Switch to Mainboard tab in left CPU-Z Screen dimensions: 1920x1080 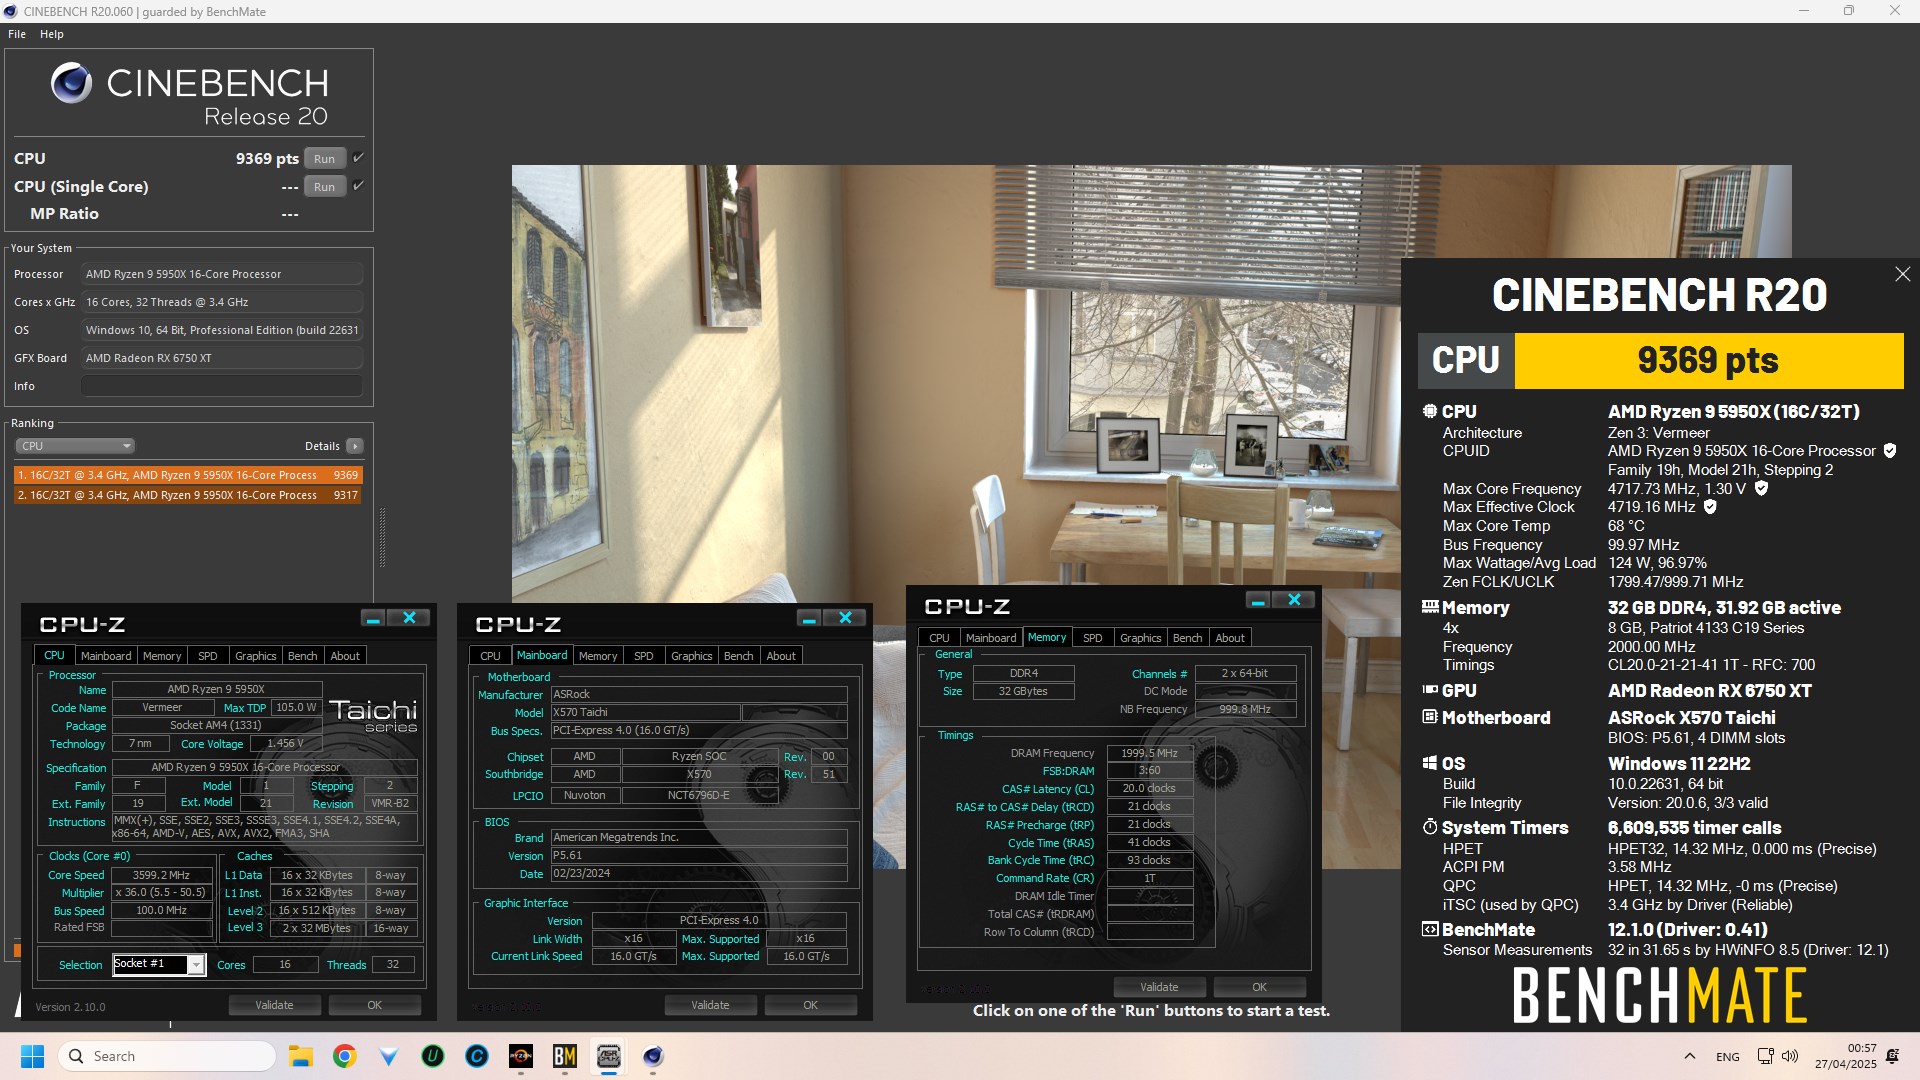106,656
